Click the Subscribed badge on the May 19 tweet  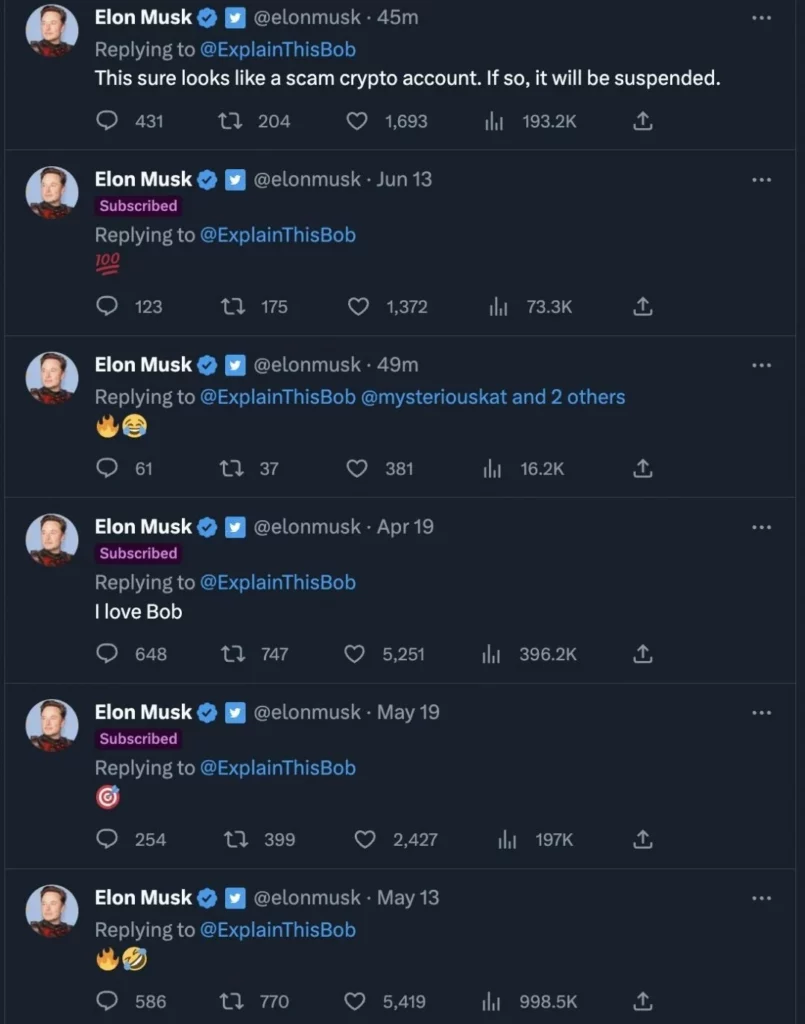pyautogui.click(x=138, y=739)
